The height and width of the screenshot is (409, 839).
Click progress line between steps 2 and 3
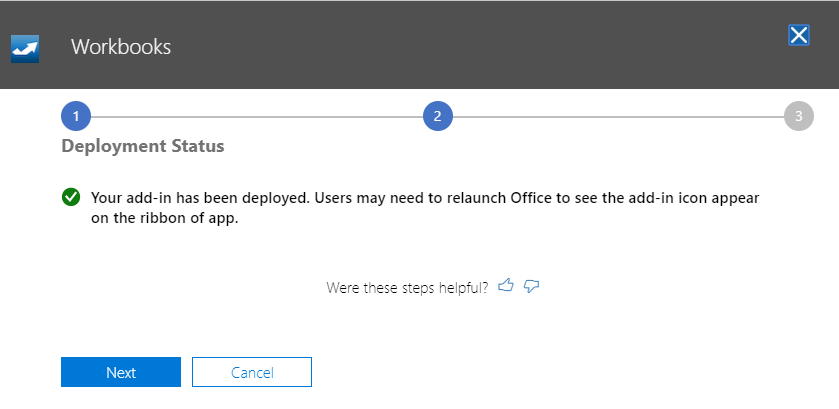[619, 116]
